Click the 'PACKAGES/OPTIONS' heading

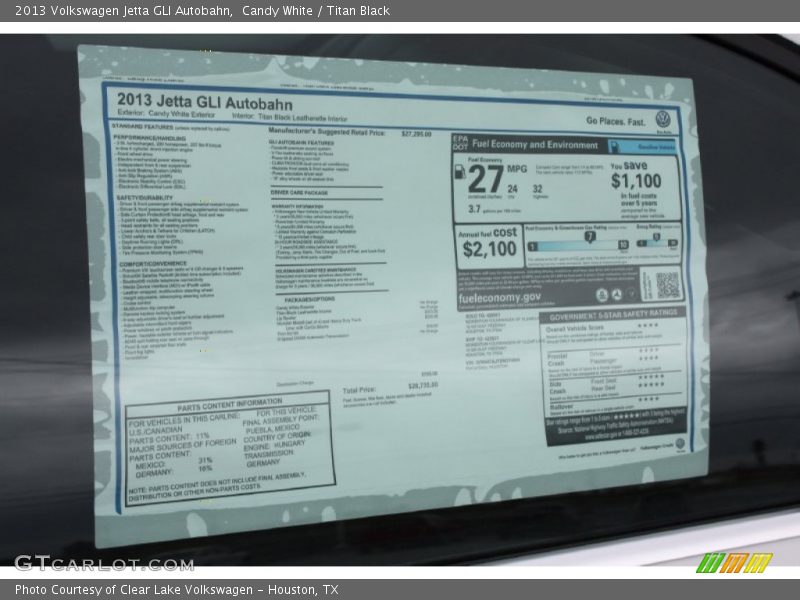310,299
